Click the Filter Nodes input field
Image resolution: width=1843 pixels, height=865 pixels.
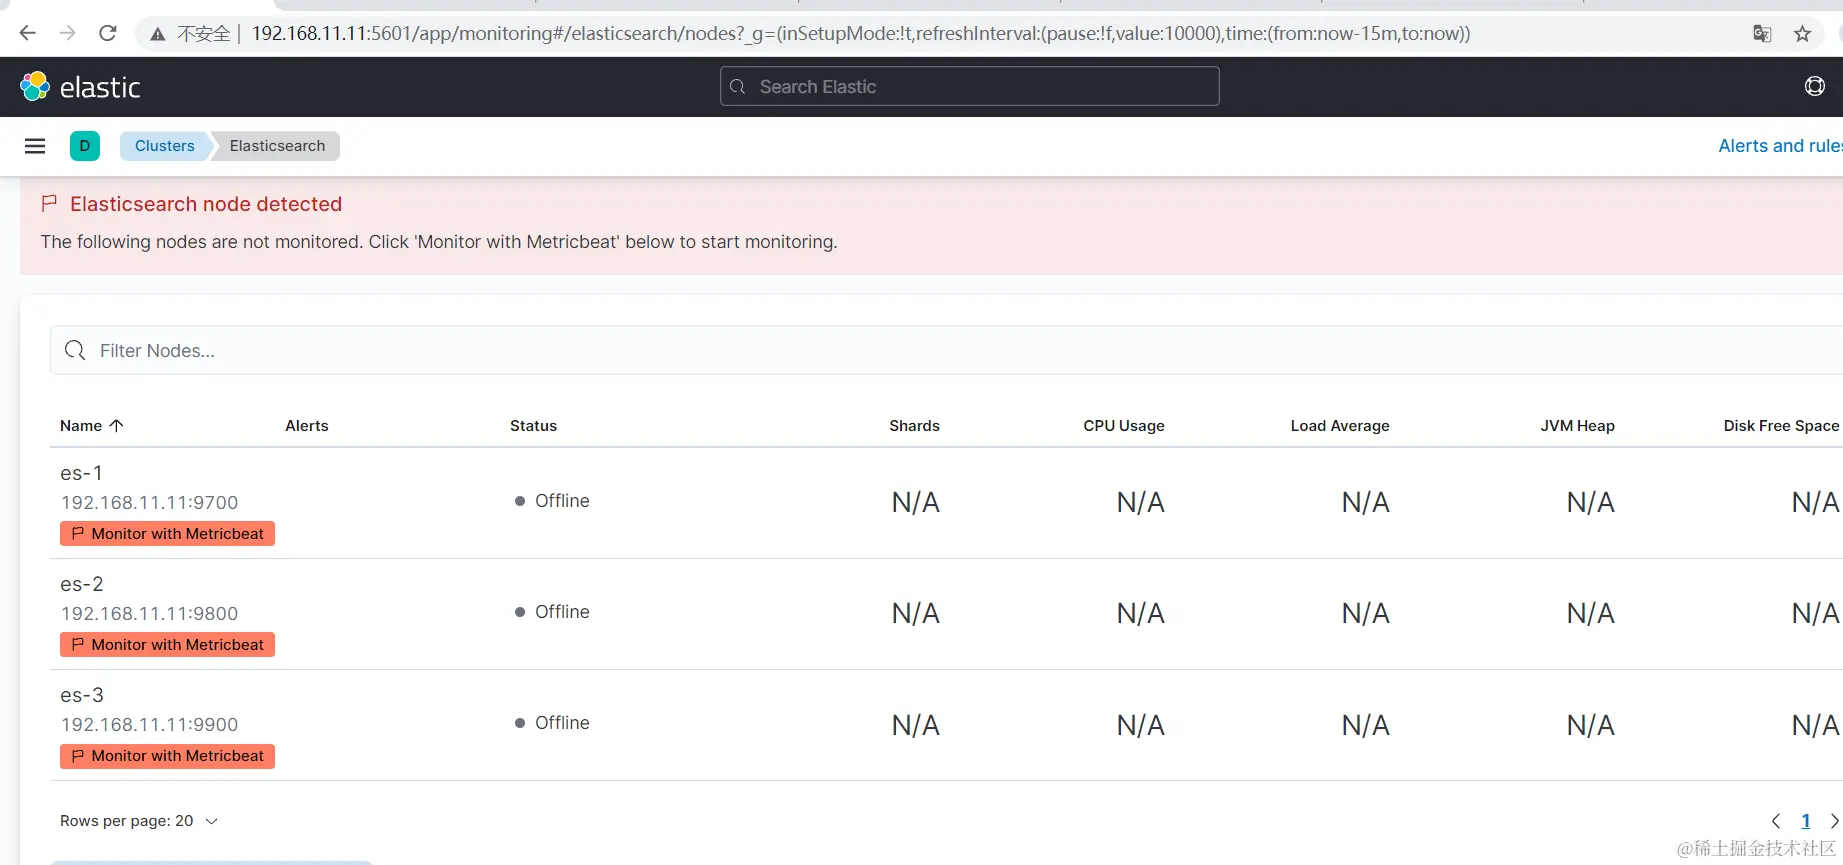coord(946,350)
